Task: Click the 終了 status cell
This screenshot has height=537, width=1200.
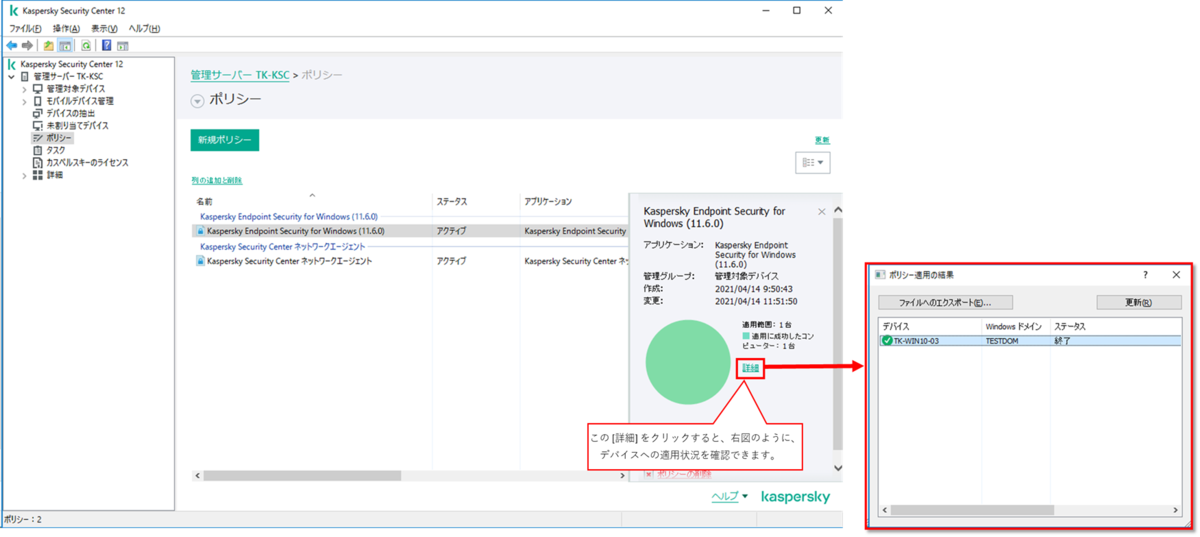Action: click(x=1062, y=341)
